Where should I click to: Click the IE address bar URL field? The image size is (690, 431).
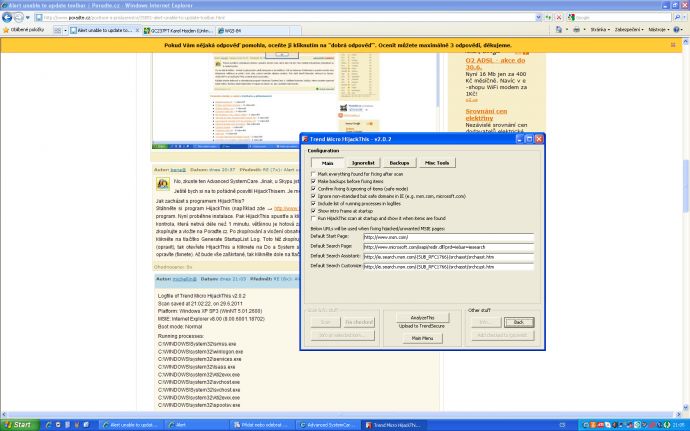pos(284,17)
